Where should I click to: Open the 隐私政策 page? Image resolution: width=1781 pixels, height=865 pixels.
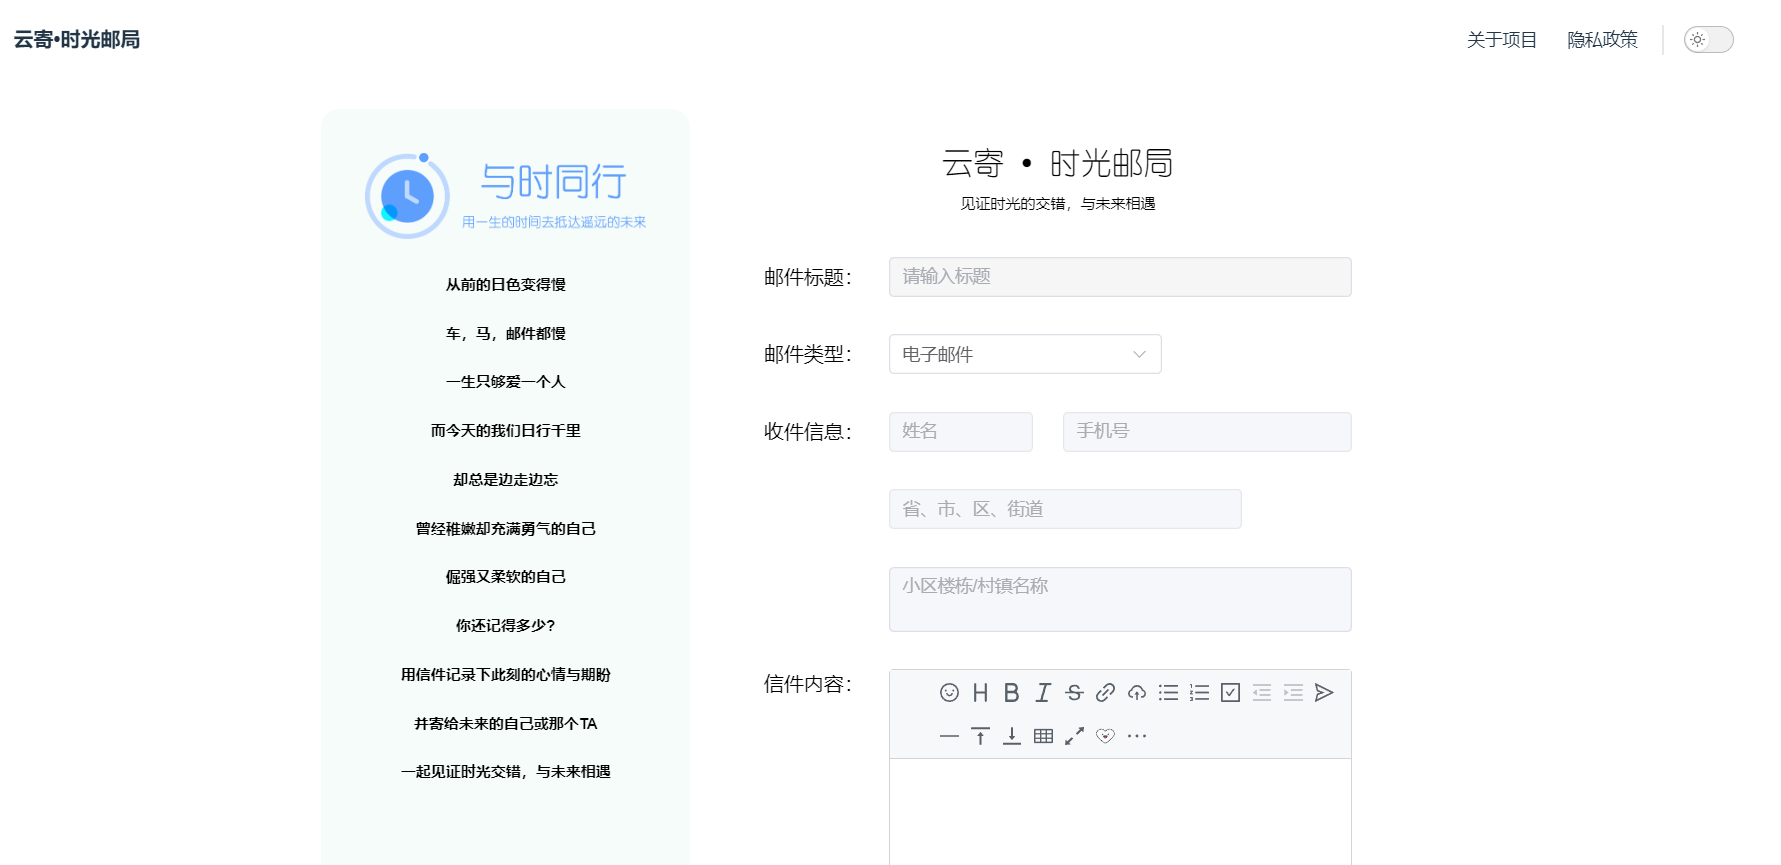[1602, 40]
